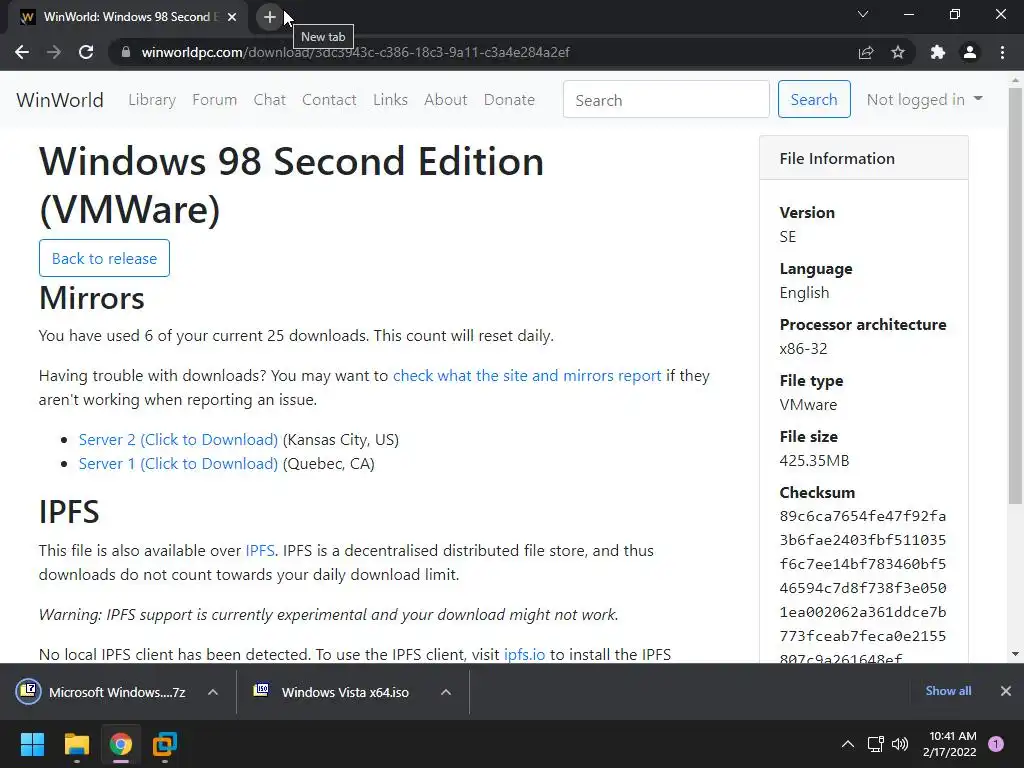The width and height of the screenshot is (1024, 768).
Task: Click the scrollbar up arrow
Action: [1015, 80]
